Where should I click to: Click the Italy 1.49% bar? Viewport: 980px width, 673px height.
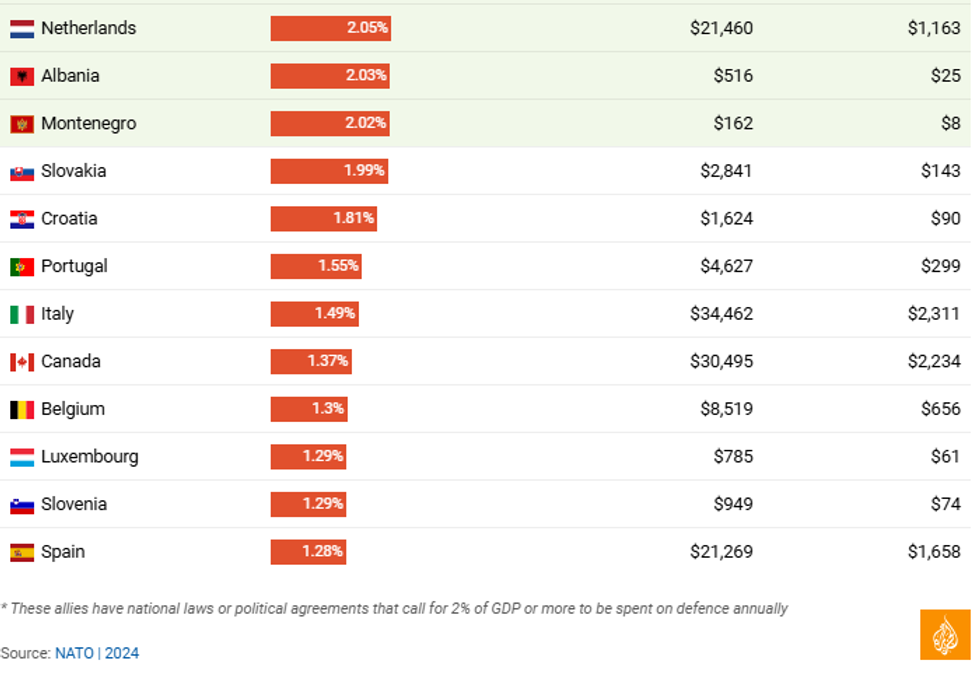pos(314,314)
